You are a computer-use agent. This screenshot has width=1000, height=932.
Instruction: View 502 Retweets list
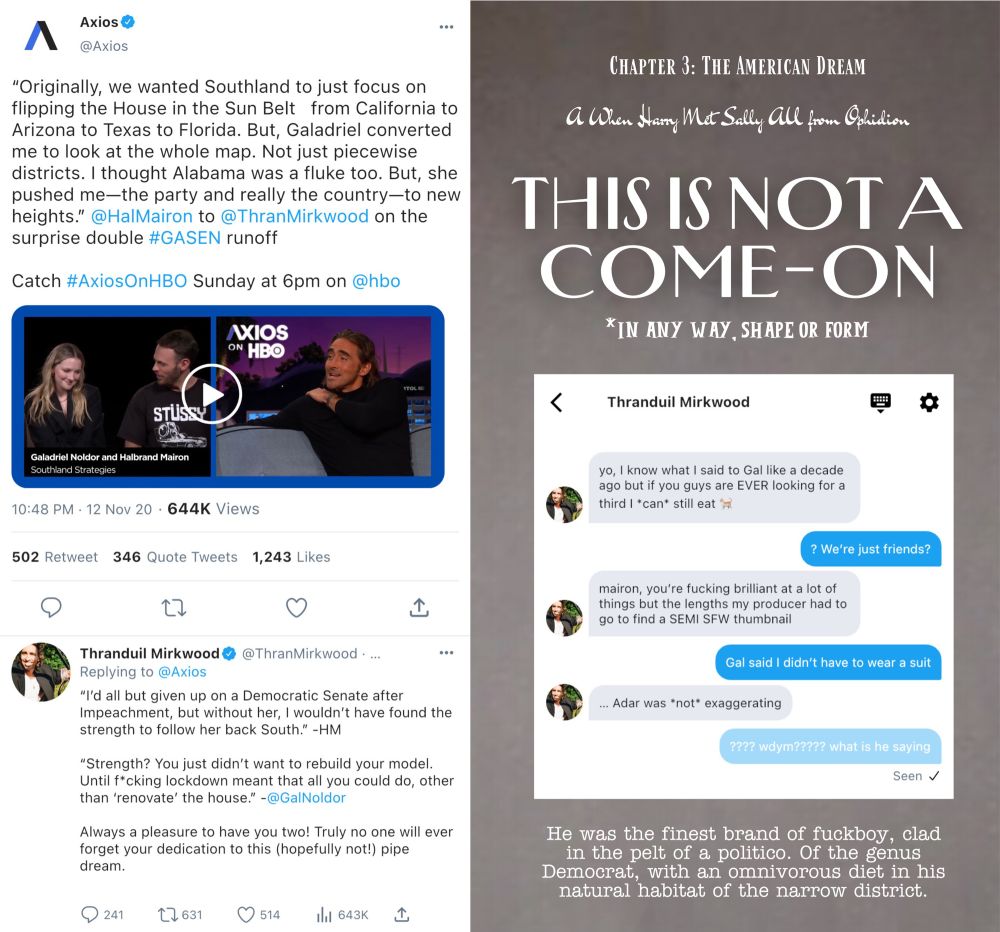point(55,557)
